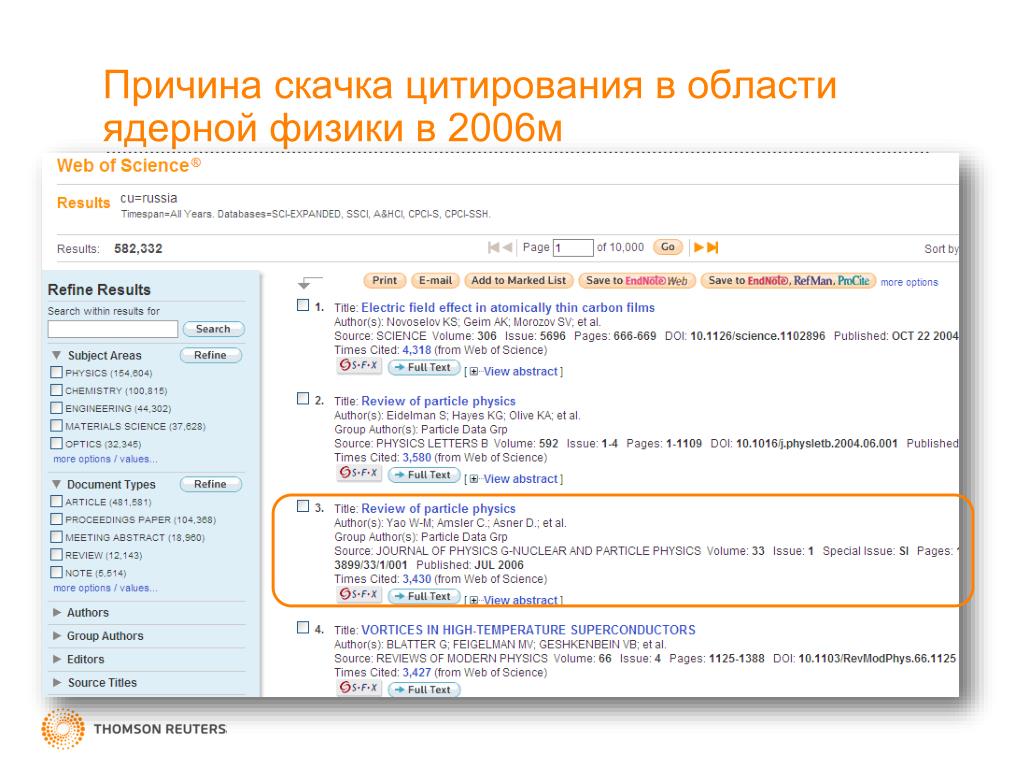Open more options / values under Document Types
The width and height of the screenshot is (1024, 768).
coord(105,588)
